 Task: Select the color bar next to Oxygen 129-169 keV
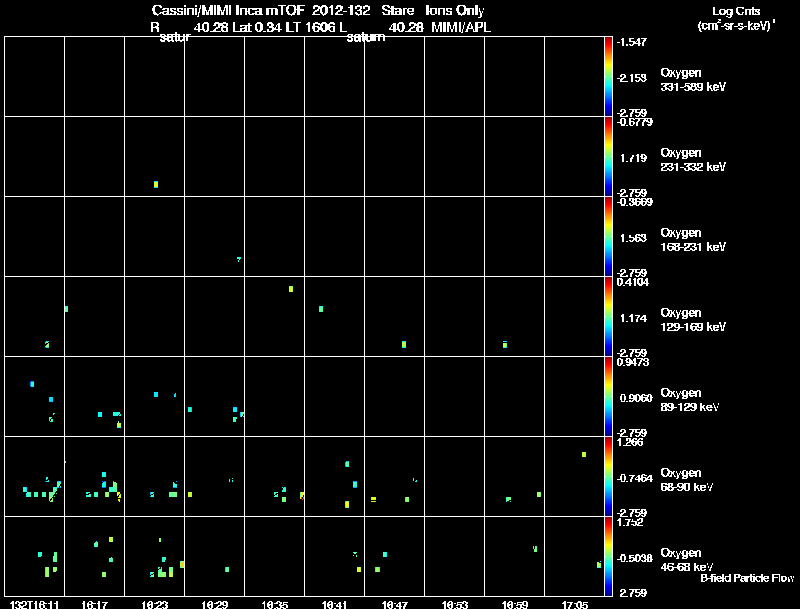[x=608, y=316]
